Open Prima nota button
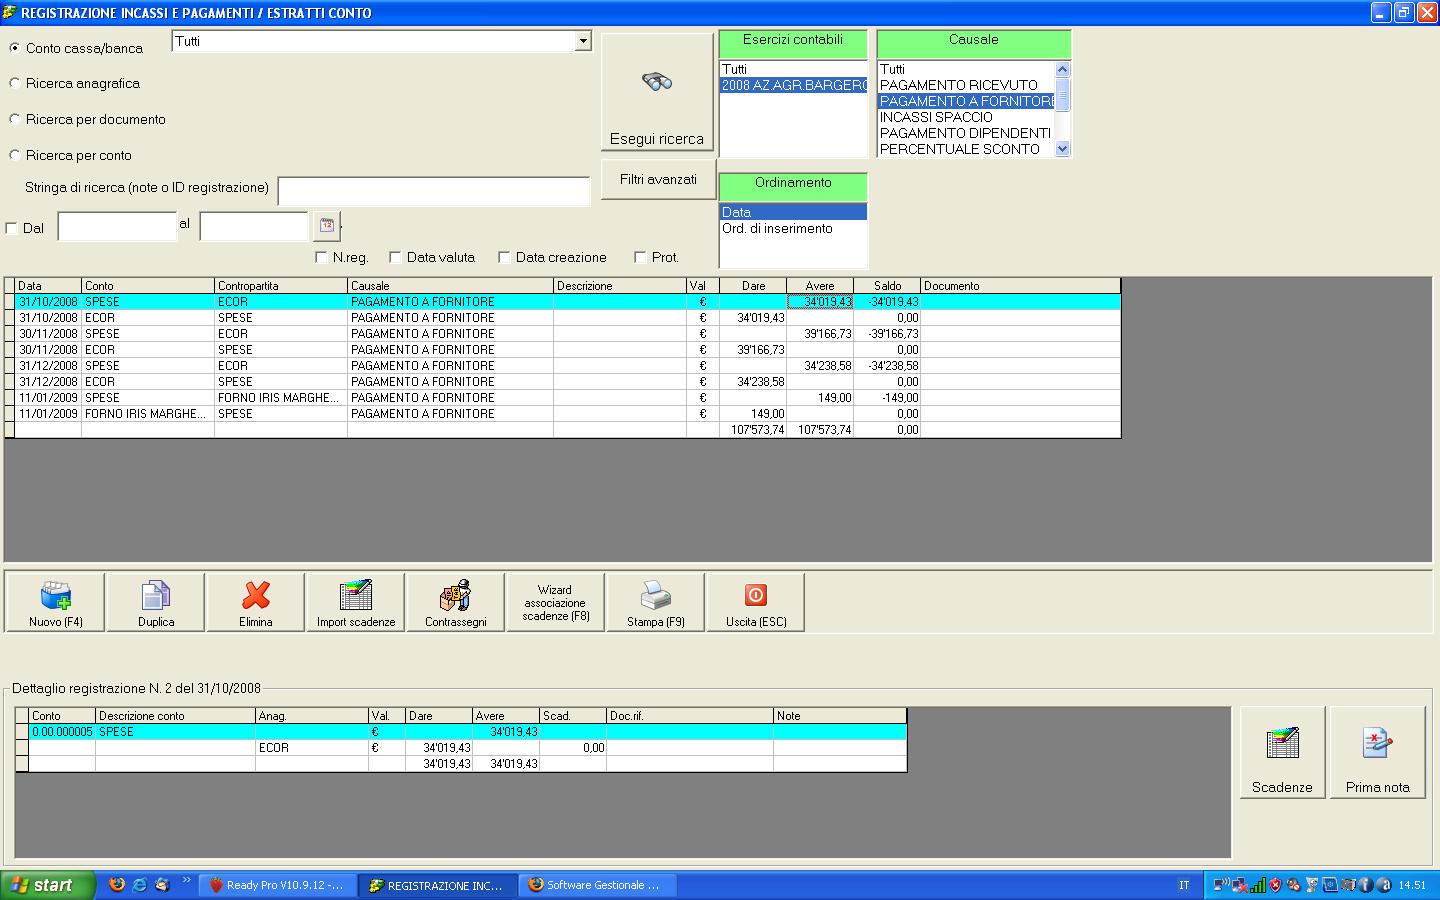This screenshot has height=900, width=1440. 1378,752
